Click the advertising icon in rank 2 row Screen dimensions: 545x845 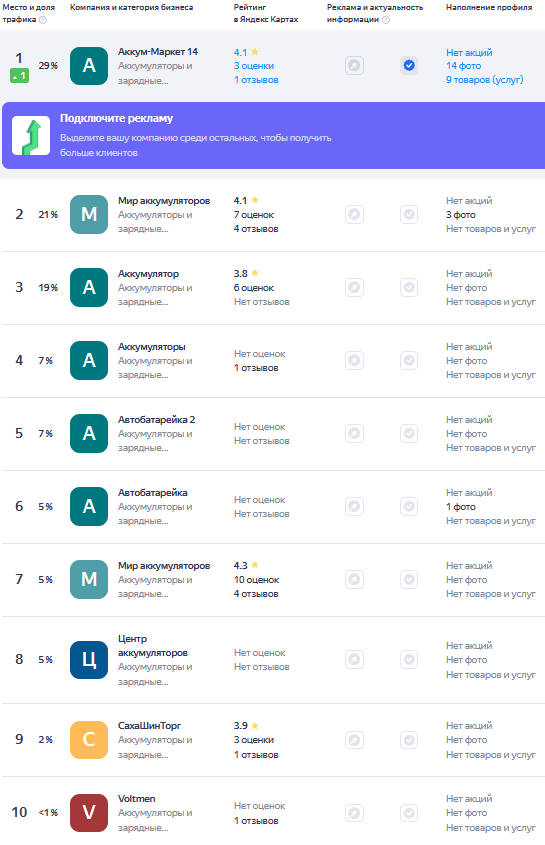(x=354, y=214)
